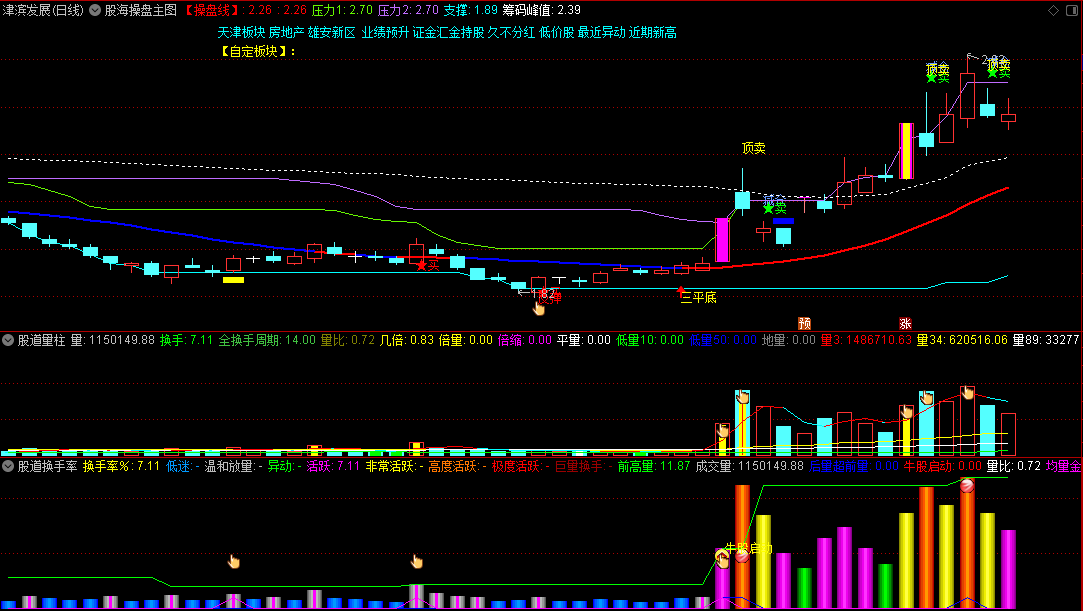Click the 倍缩: 0.00 readout
The height and width of the screenshot is (611, 1083).
(525, 340)
